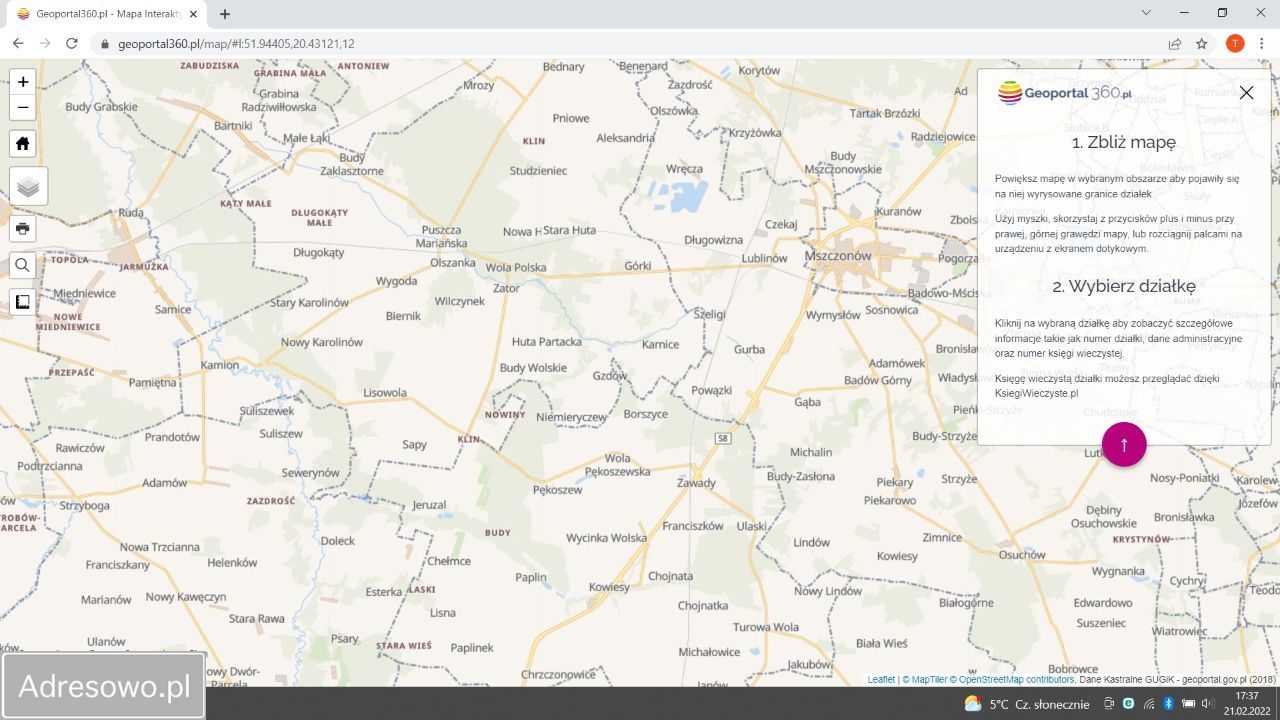The height and width of the screenshot is (720, 1280).
Task: Open the Chrome profile avatar menu
Action: point(1235,44)
